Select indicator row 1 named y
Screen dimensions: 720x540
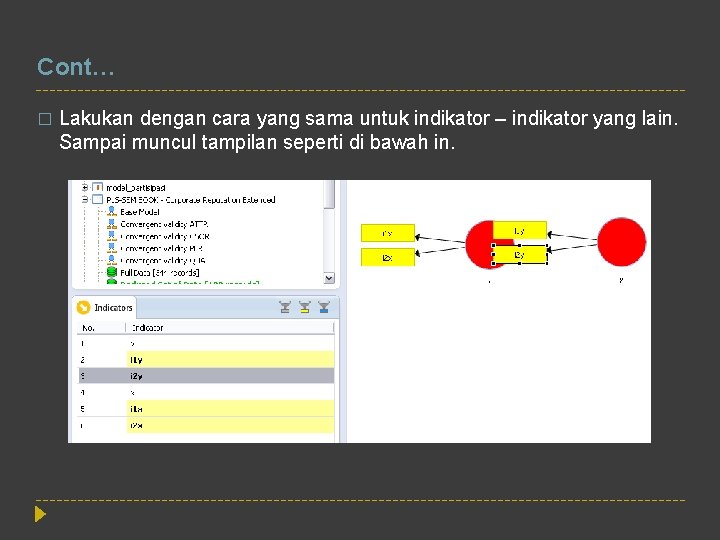click(206, 343)
